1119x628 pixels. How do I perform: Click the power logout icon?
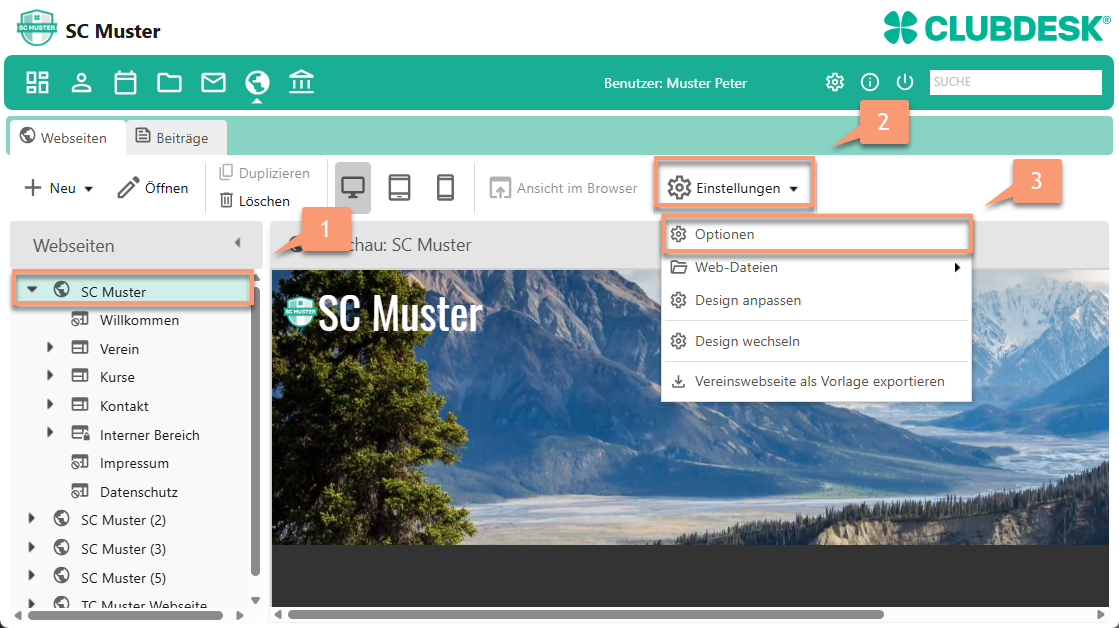tap(905, 82)
